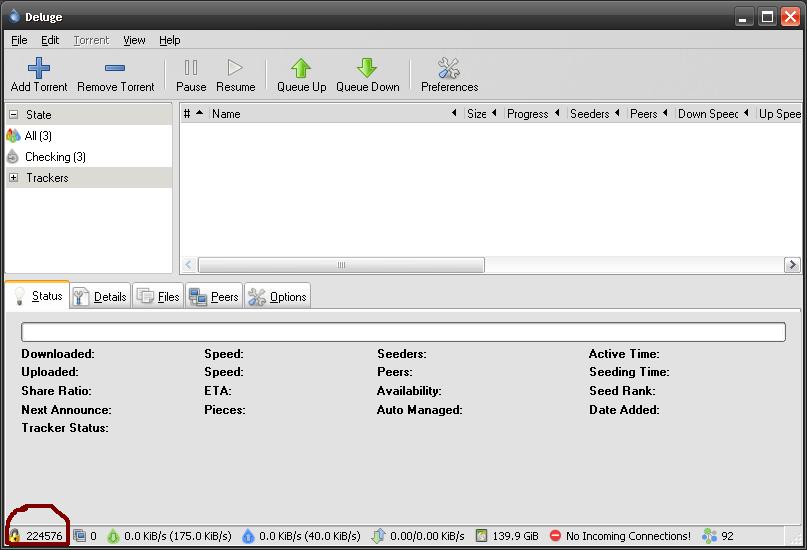Viewport: 807px width, 550px height.
Task: Minimize the Deluge window
Action: coord(742,17)
